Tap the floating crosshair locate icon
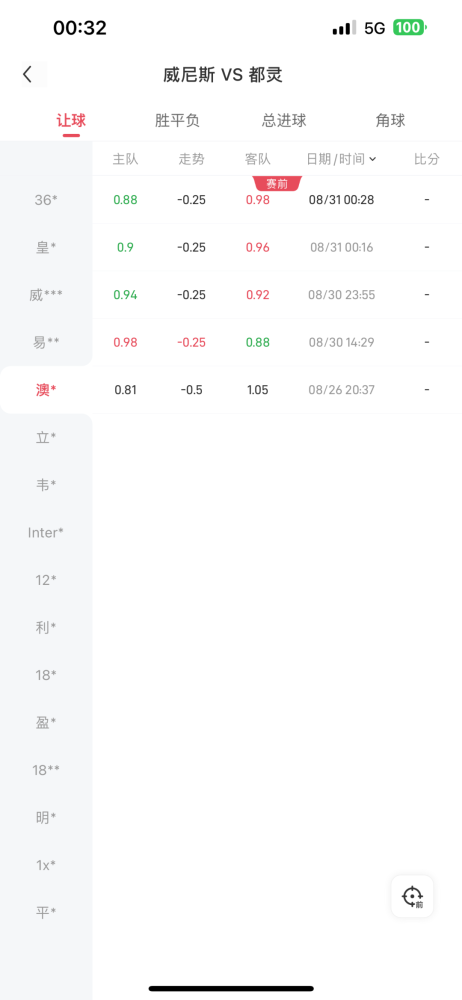Viewport: 462px width, 1000px height. point(412,896)
